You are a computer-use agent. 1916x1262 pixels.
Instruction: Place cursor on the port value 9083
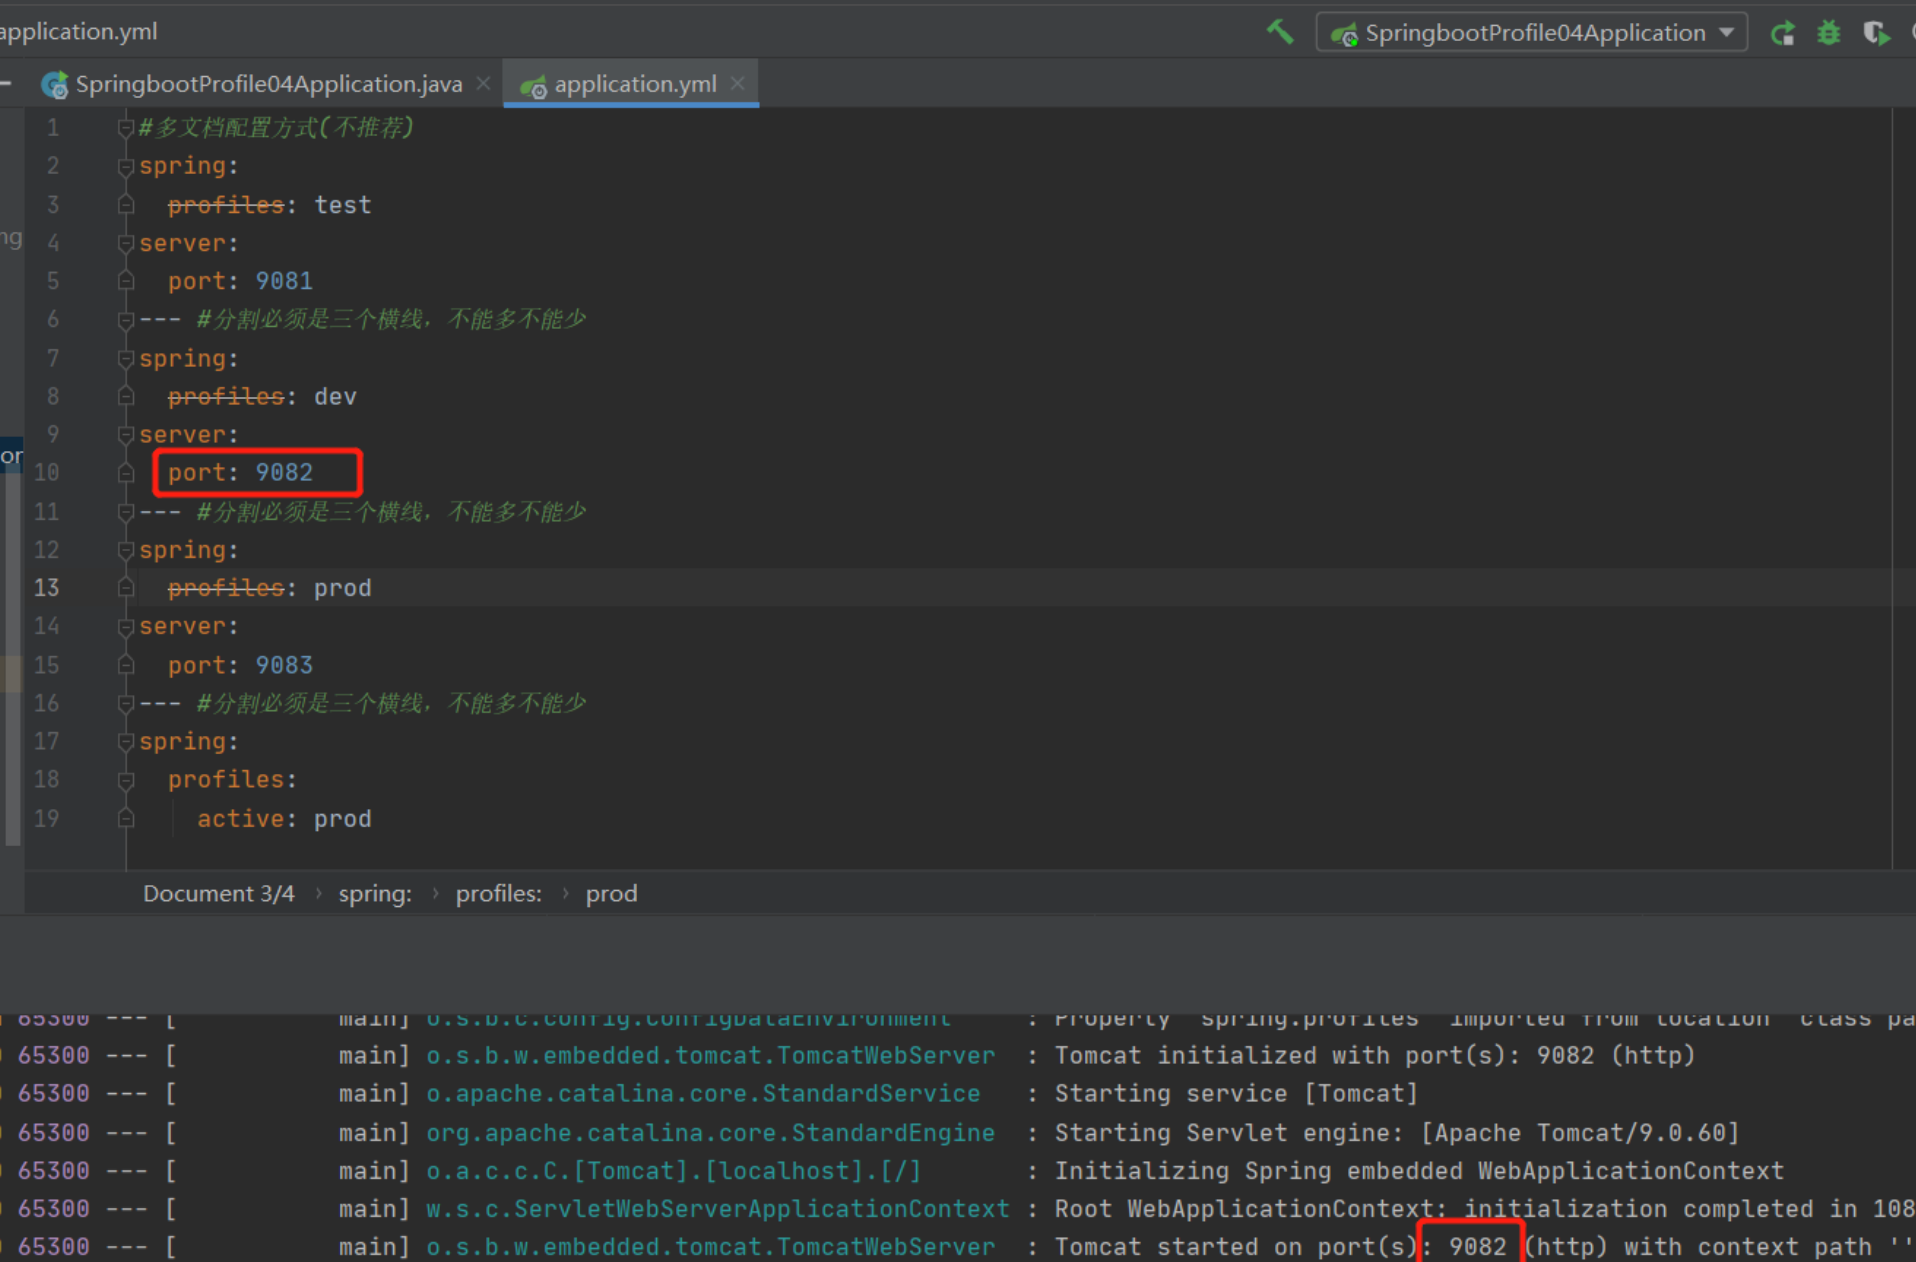click(x=284, y=665)
